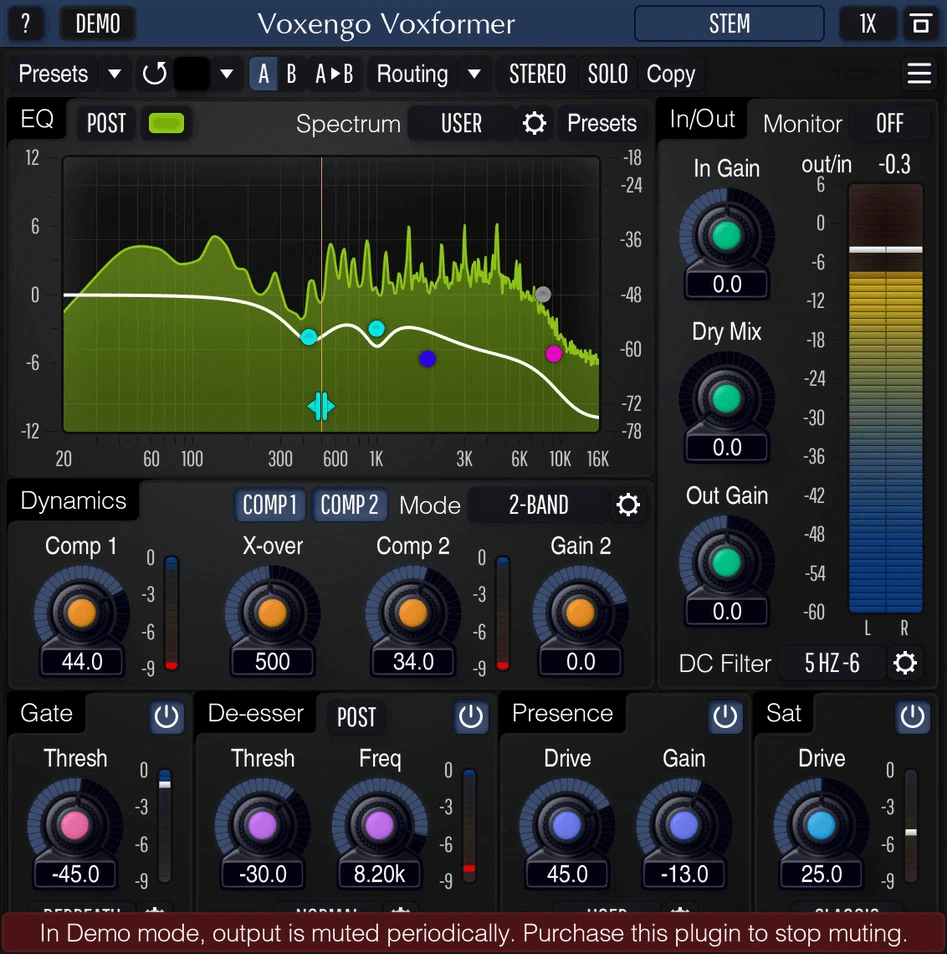Screen dimensions: 947x954
Task: Click the Sat Drive knob
Action: (x=821, y=826)
